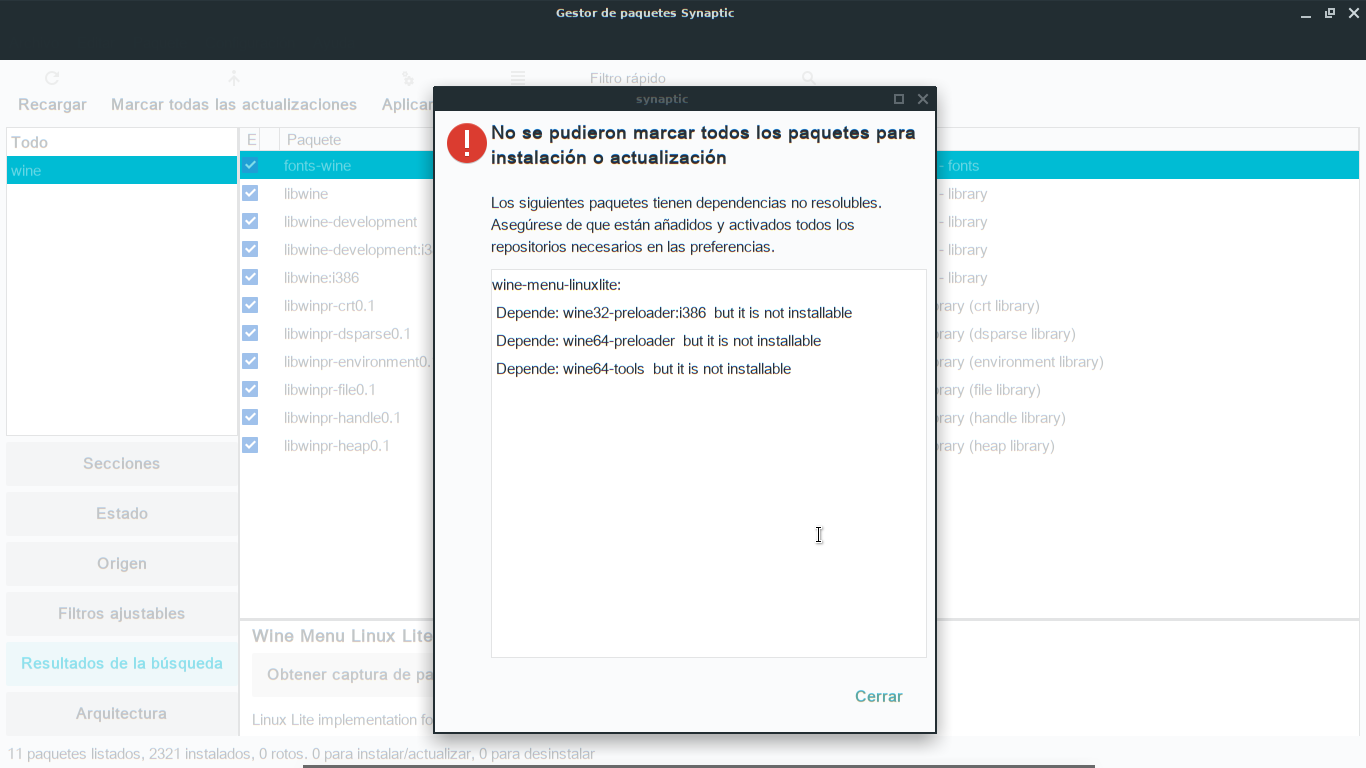Open the Estado filter panel
The height and width of the screenshot is (768, 1366).
pyautogui.click(x=122, y=513)
